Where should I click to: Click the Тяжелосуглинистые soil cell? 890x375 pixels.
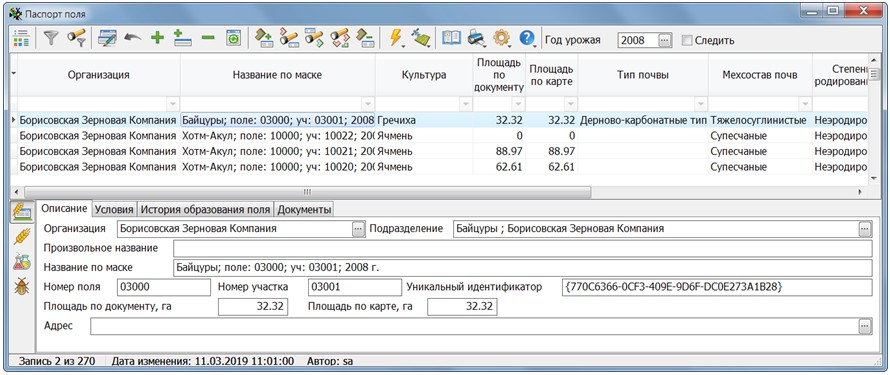point(760,120)
